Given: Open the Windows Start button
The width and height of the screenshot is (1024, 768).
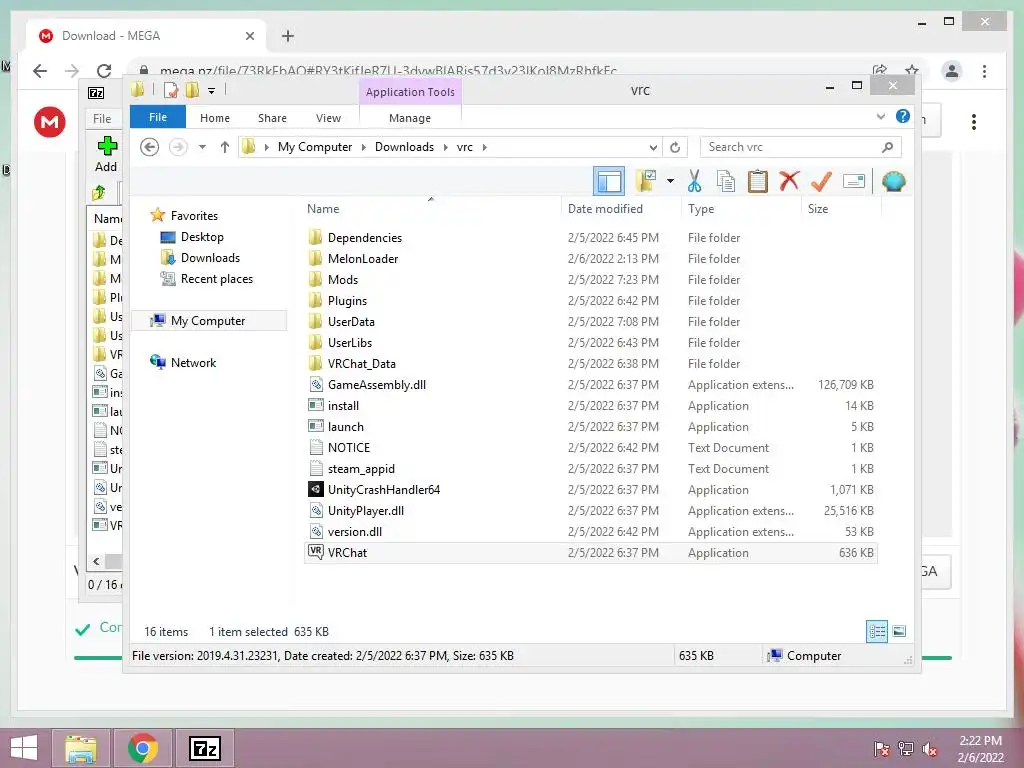Looking at the screenshot, I should pyautogui.click(x=24, y=748).
